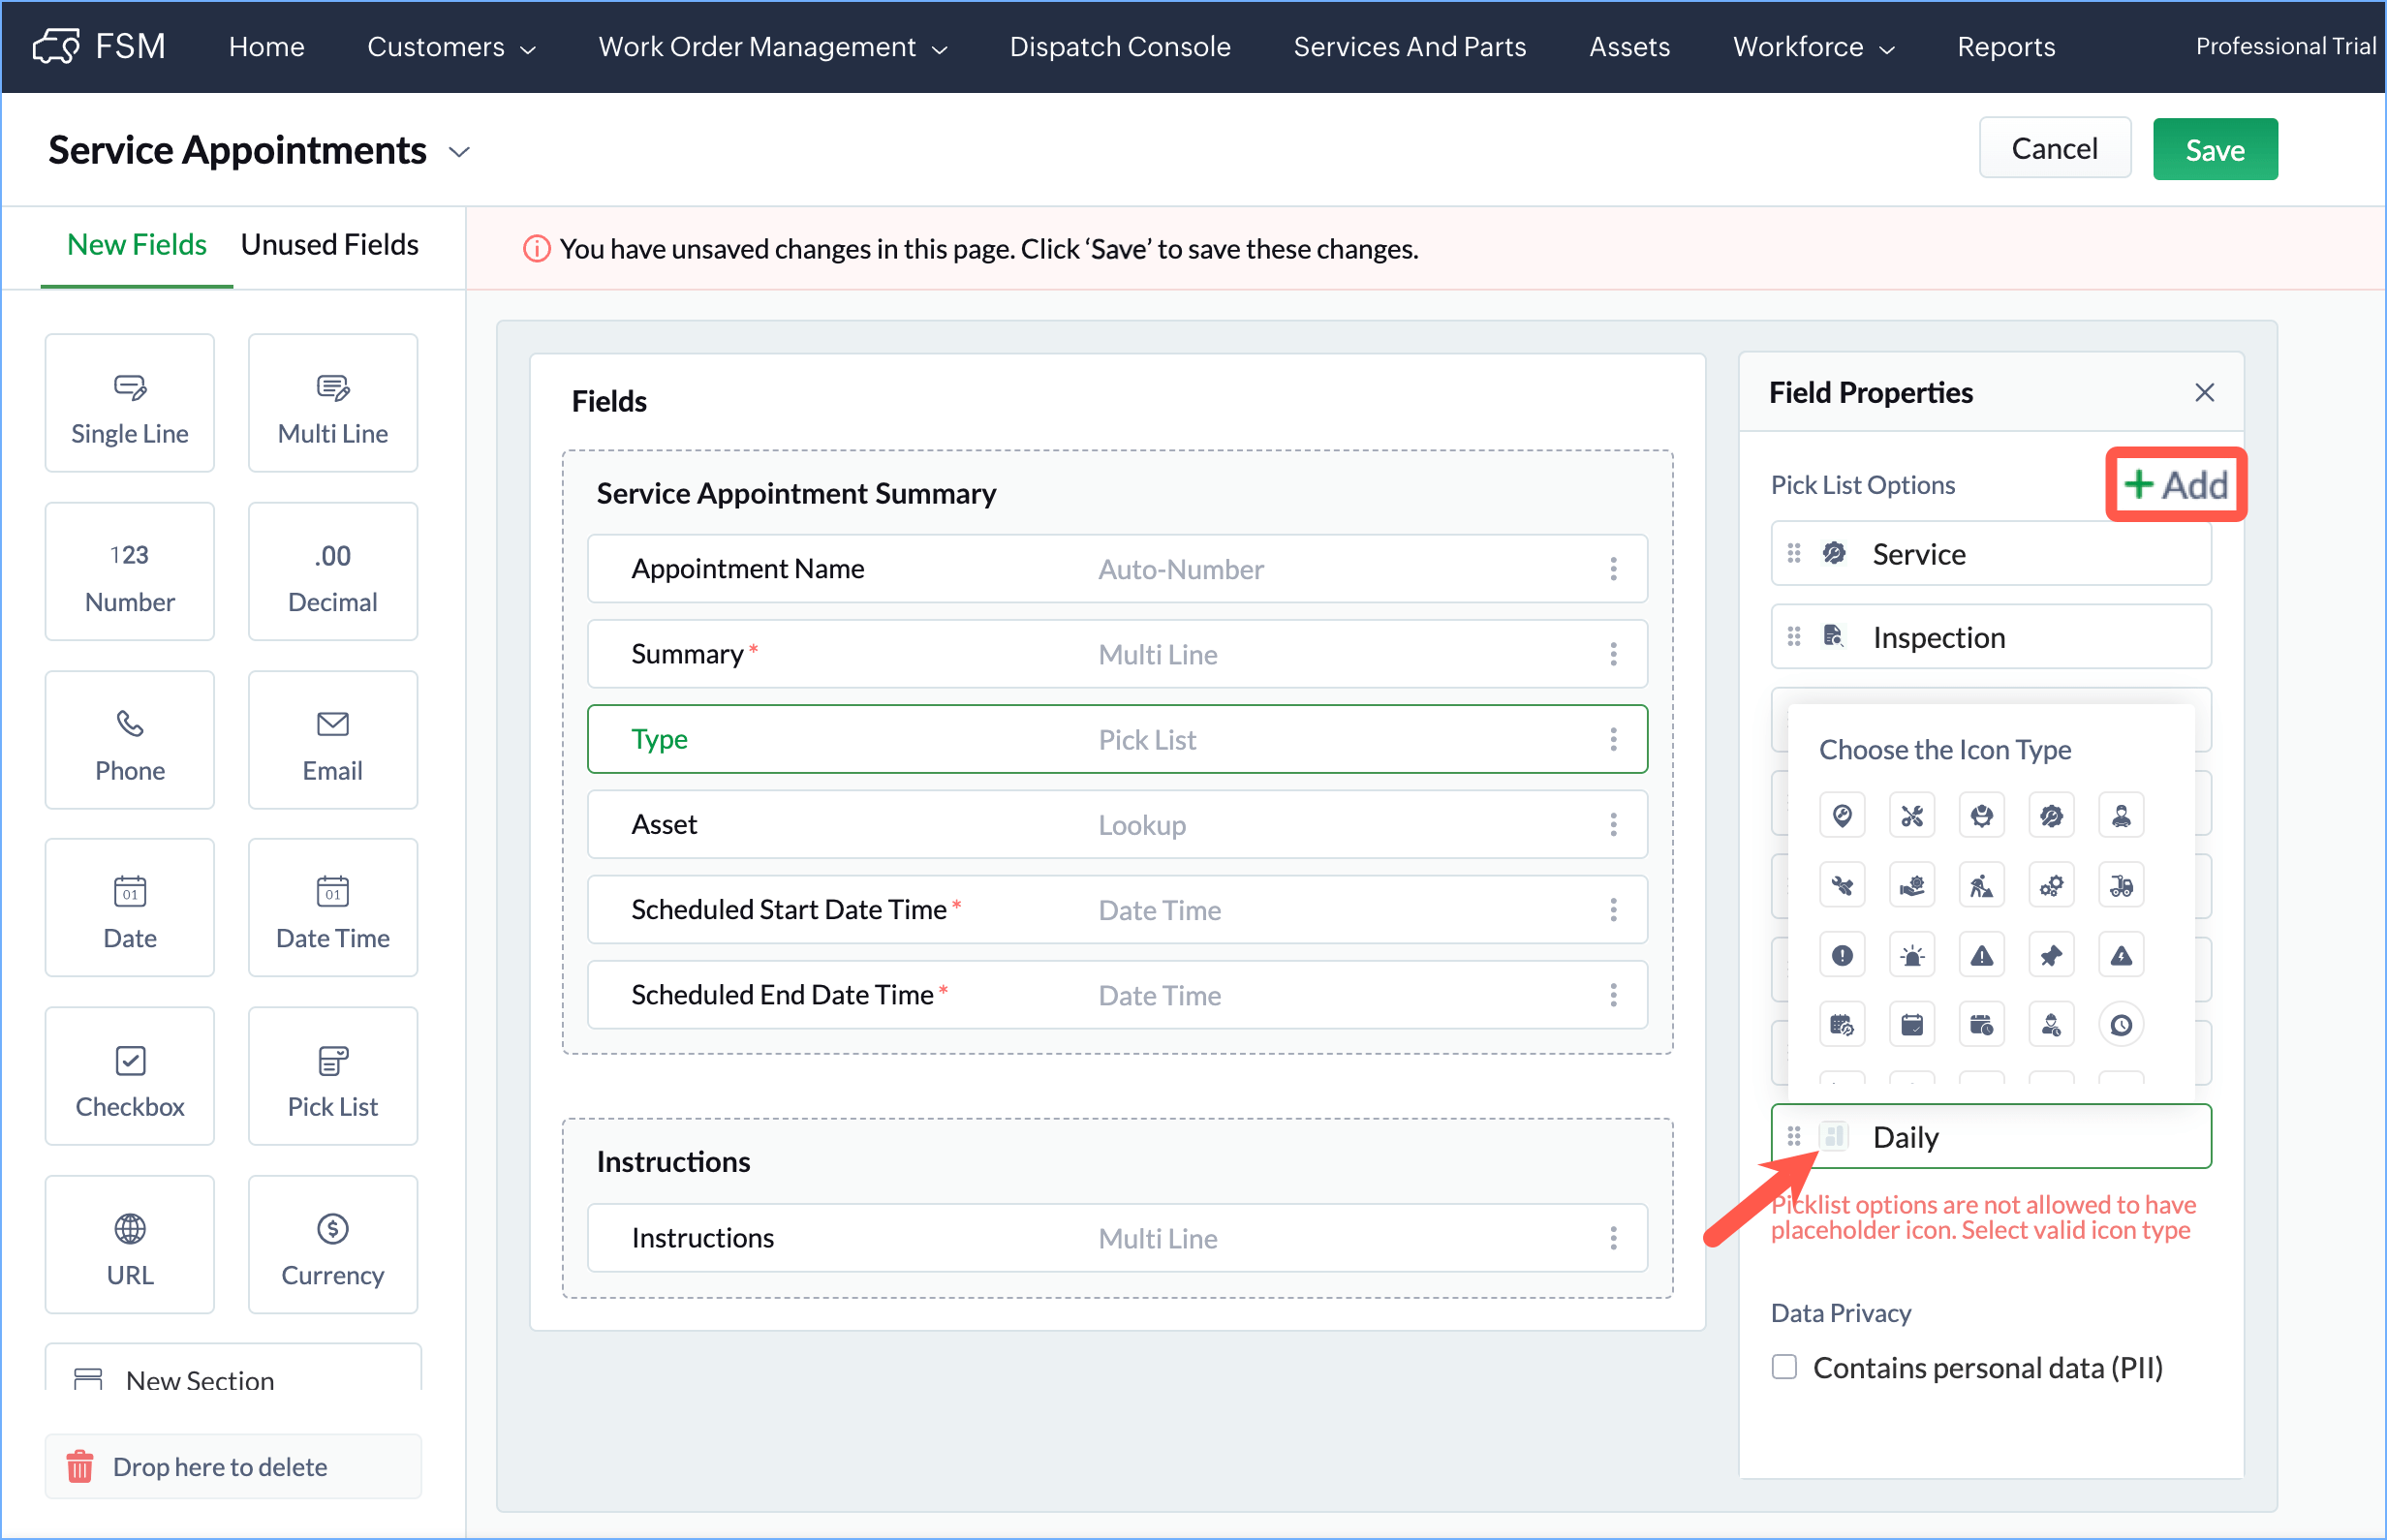Pick the clock icon type
This screenshot has height=1540, width=2387.
pyautogui.click(x=2120, y=1025)
